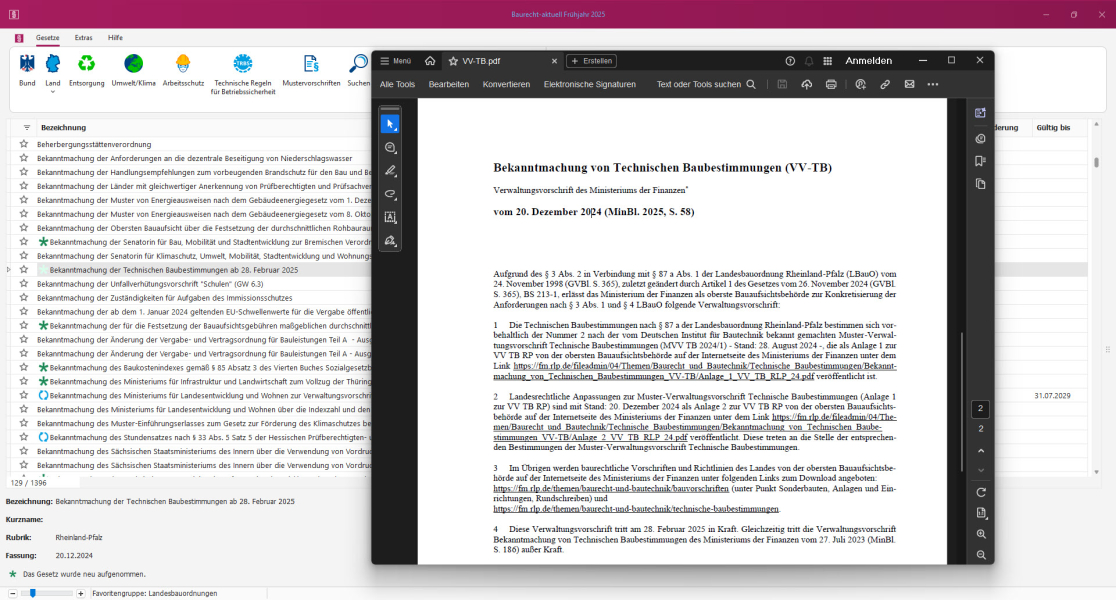Open Acrobat help question-mark icon
Viewport: 1116px width, 600px height.
(x=789, y=61)
